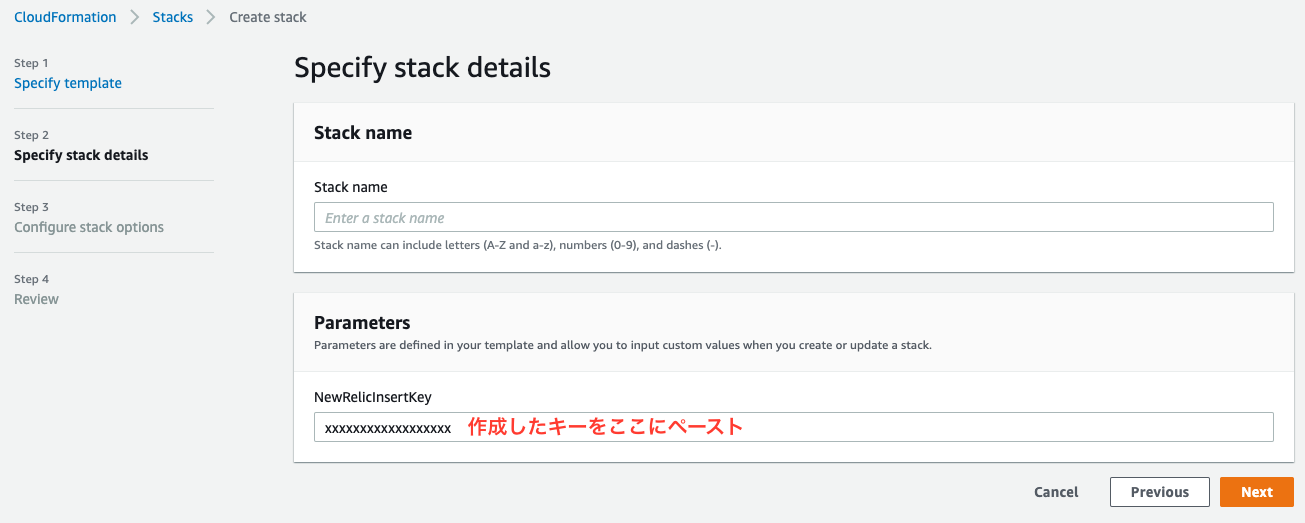Image resolution: width=1305 pixels, height=523 pixels.
Task: Go to the Stacks breadcrumb link
Action: (173, 17)
